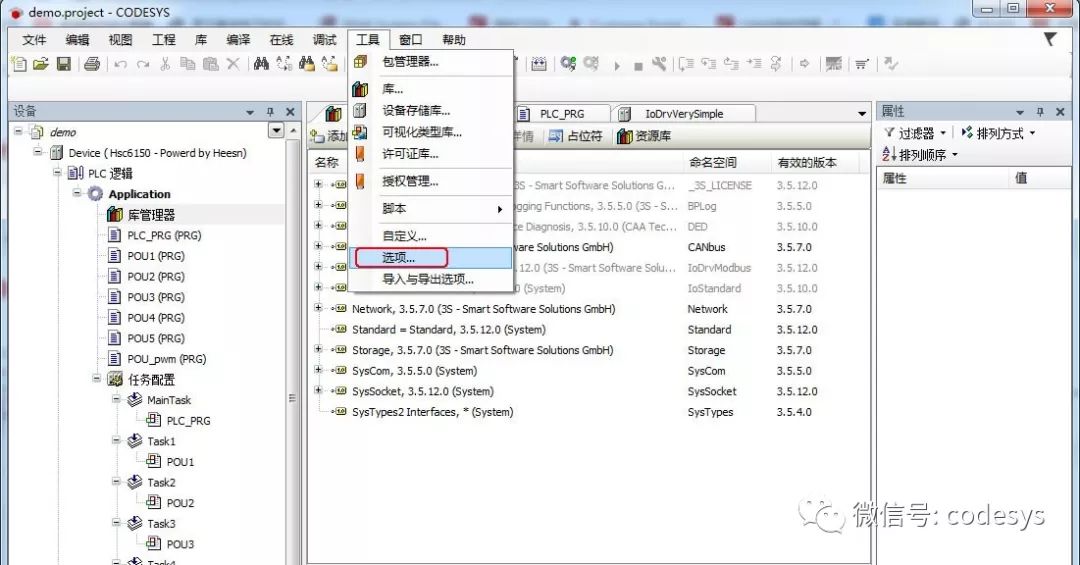Click the Undo arrow icon
The image size is (1080, 565).
(121, 65)
